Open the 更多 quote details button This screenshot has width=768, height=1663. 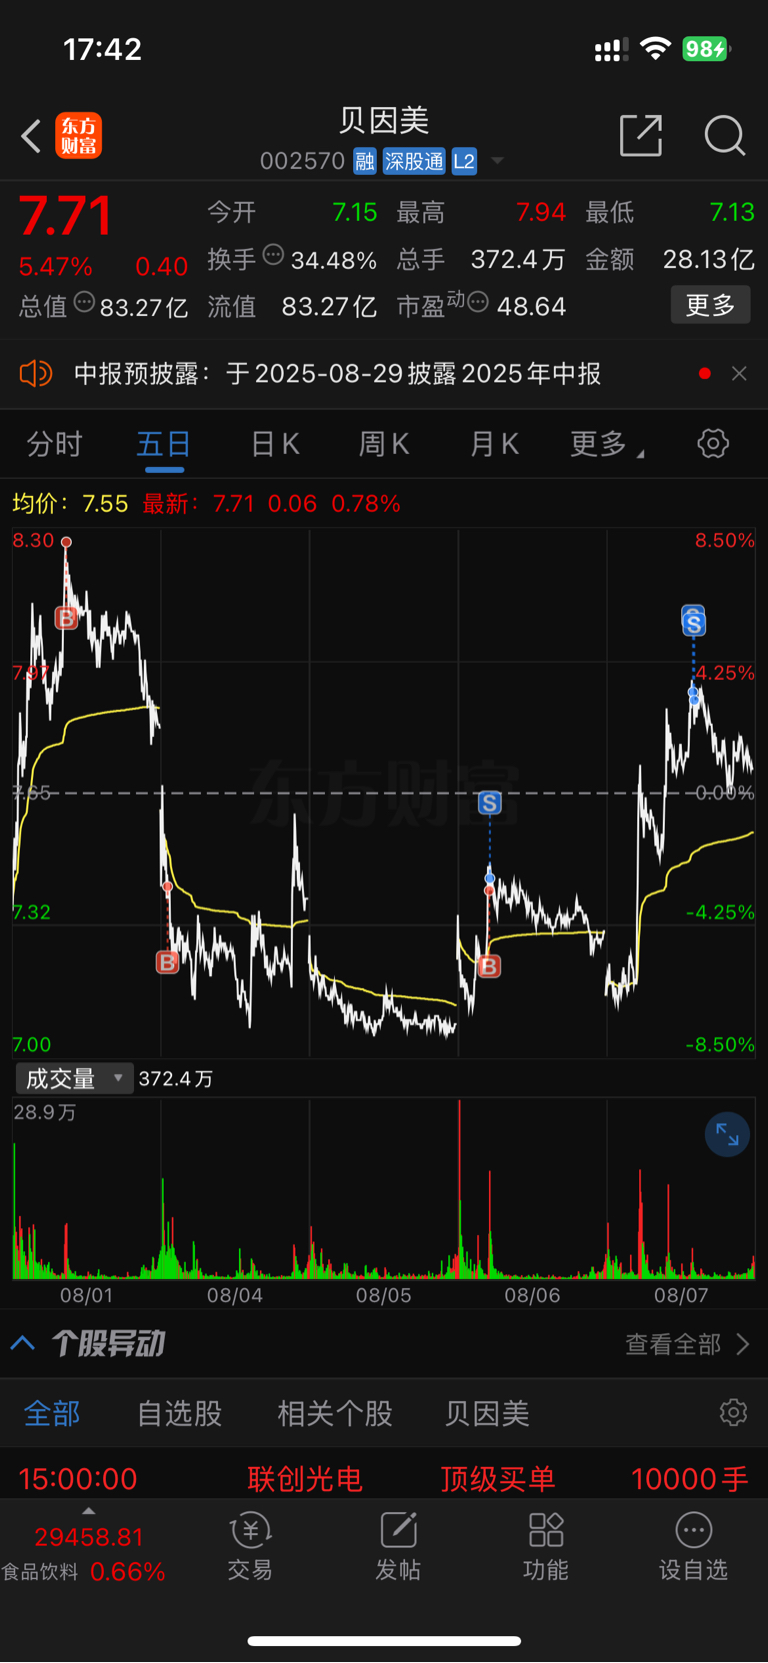[x=710, y=305]
